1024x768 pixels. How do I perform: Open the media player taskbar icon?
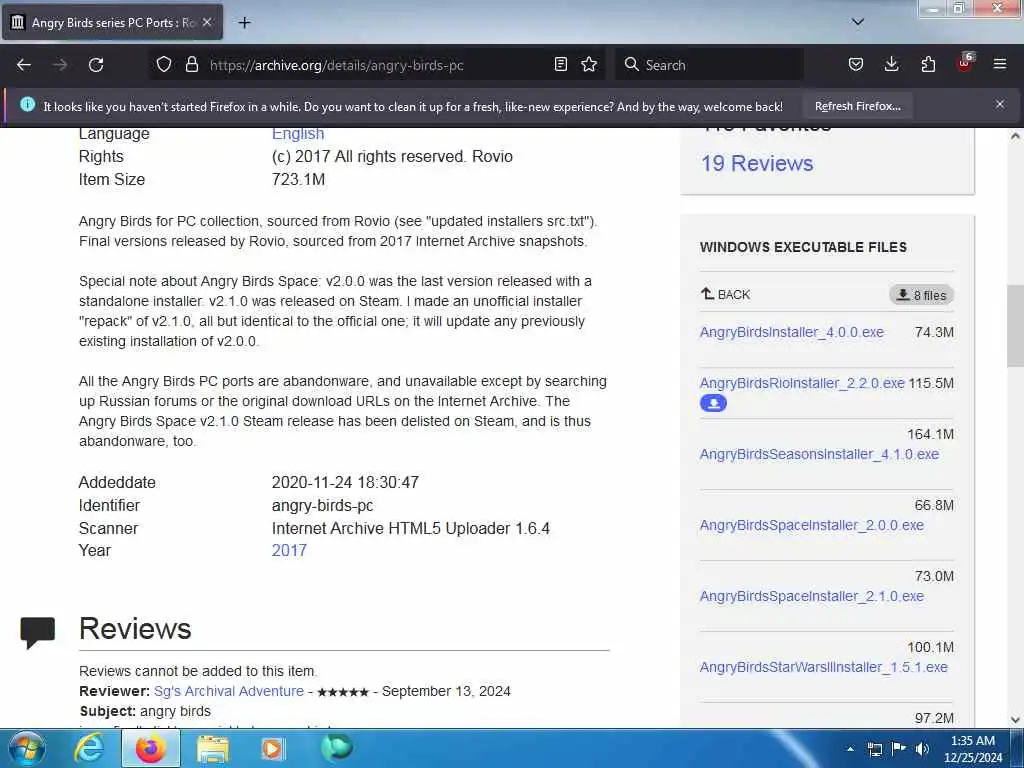[x=272, y=748]
